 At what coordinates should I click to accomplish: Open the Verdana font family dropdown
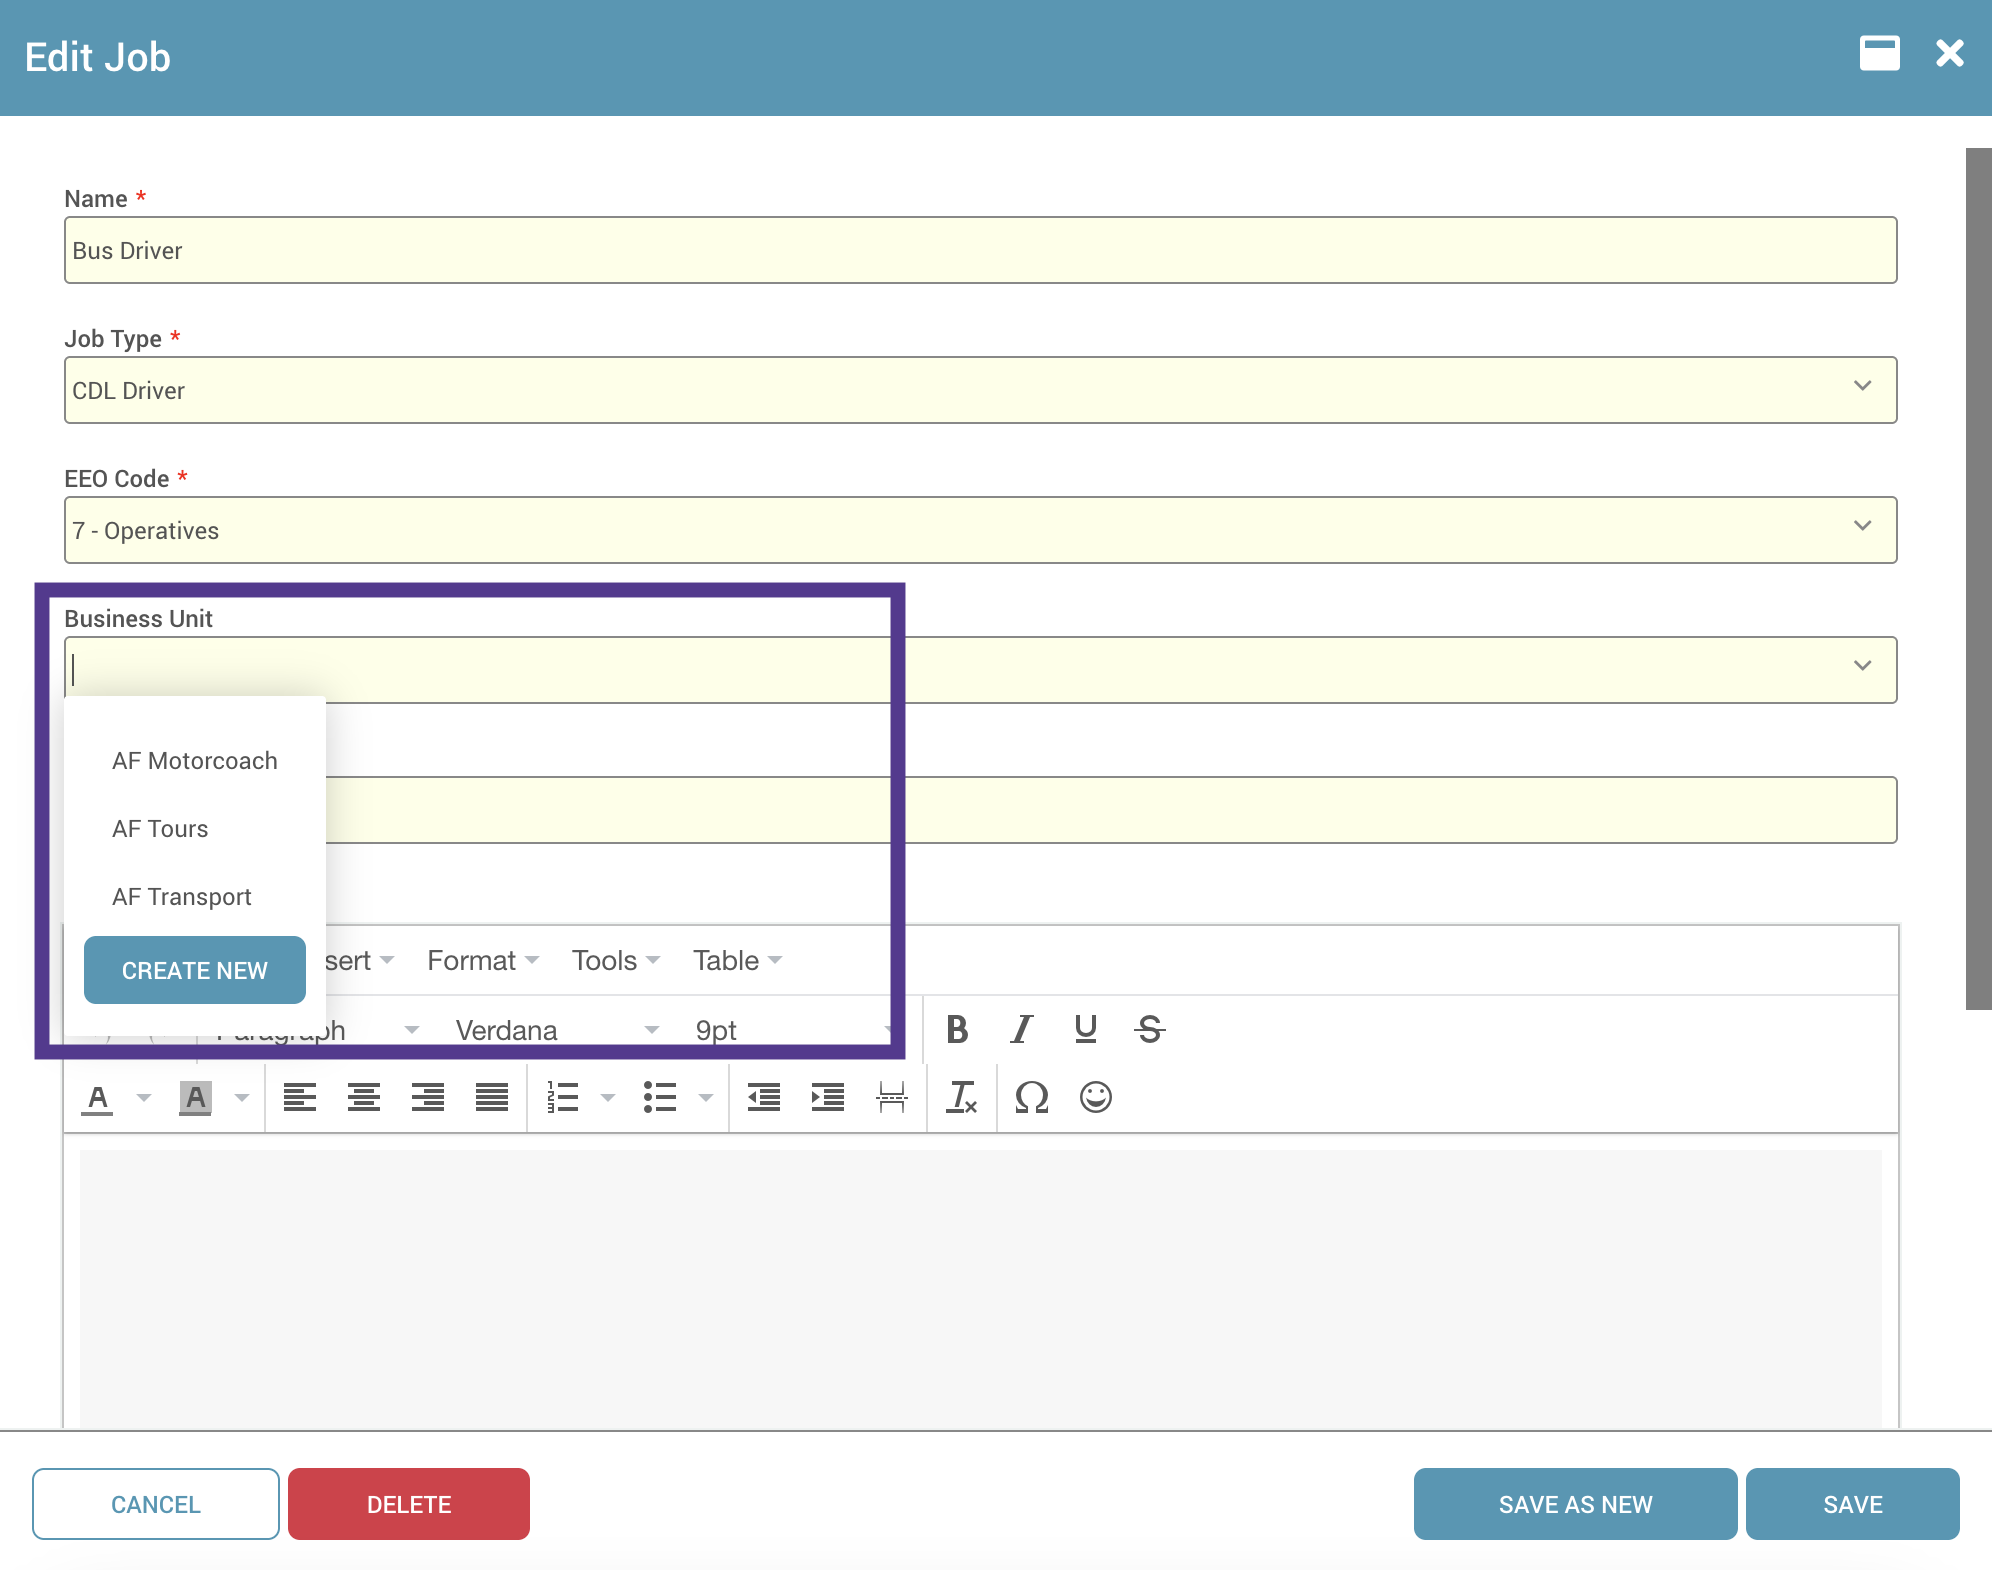tap(556, 1030)
